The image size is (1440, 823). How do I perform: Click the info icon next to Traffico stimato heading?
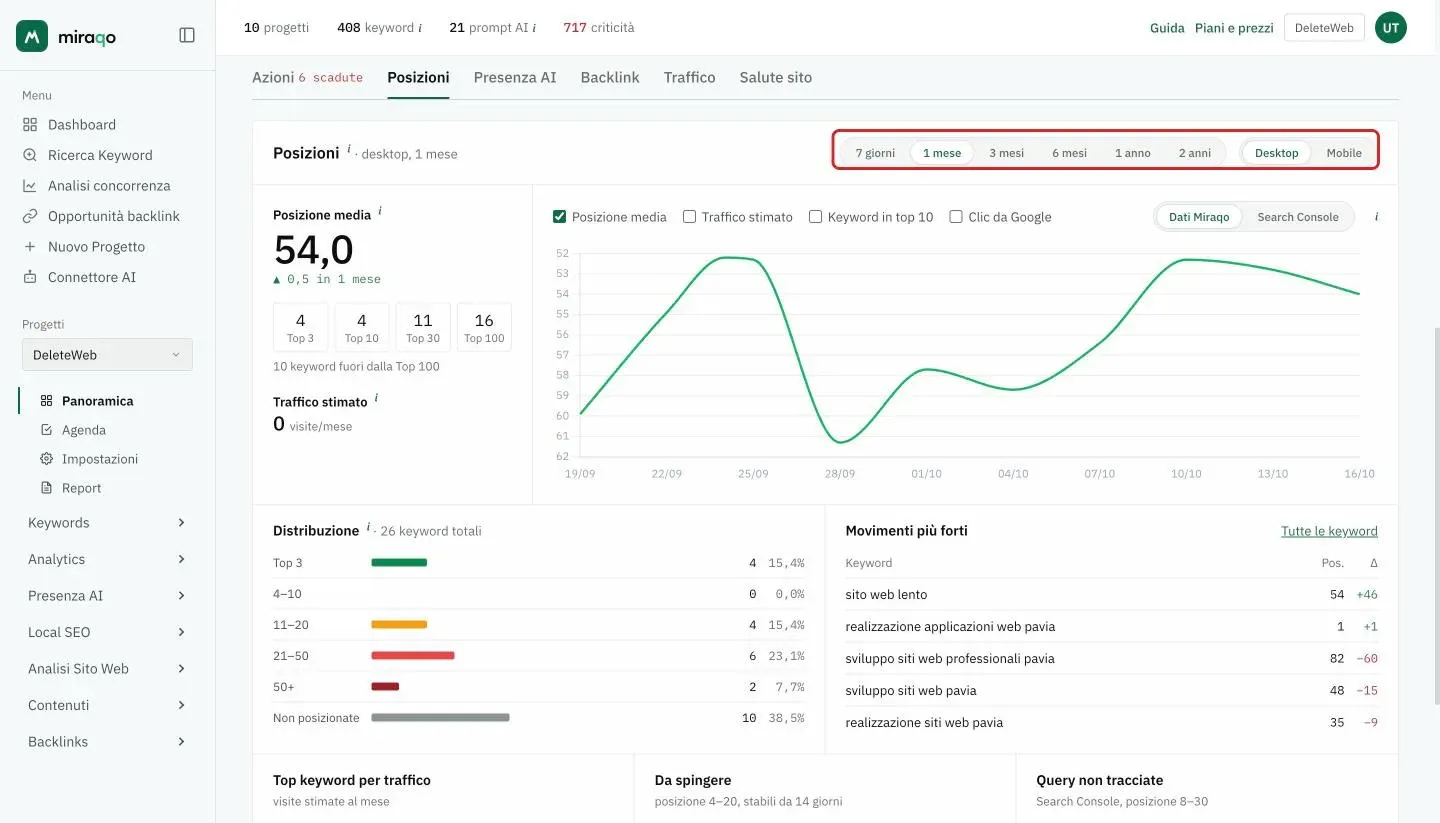(x=376, y=398)
